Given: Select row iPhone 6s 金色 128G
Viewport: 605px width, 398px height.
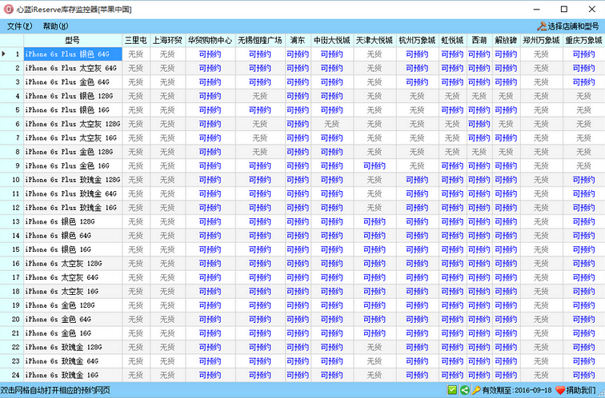Looking at the screenshot, I should pyautogui.click(x=73, y=305).
